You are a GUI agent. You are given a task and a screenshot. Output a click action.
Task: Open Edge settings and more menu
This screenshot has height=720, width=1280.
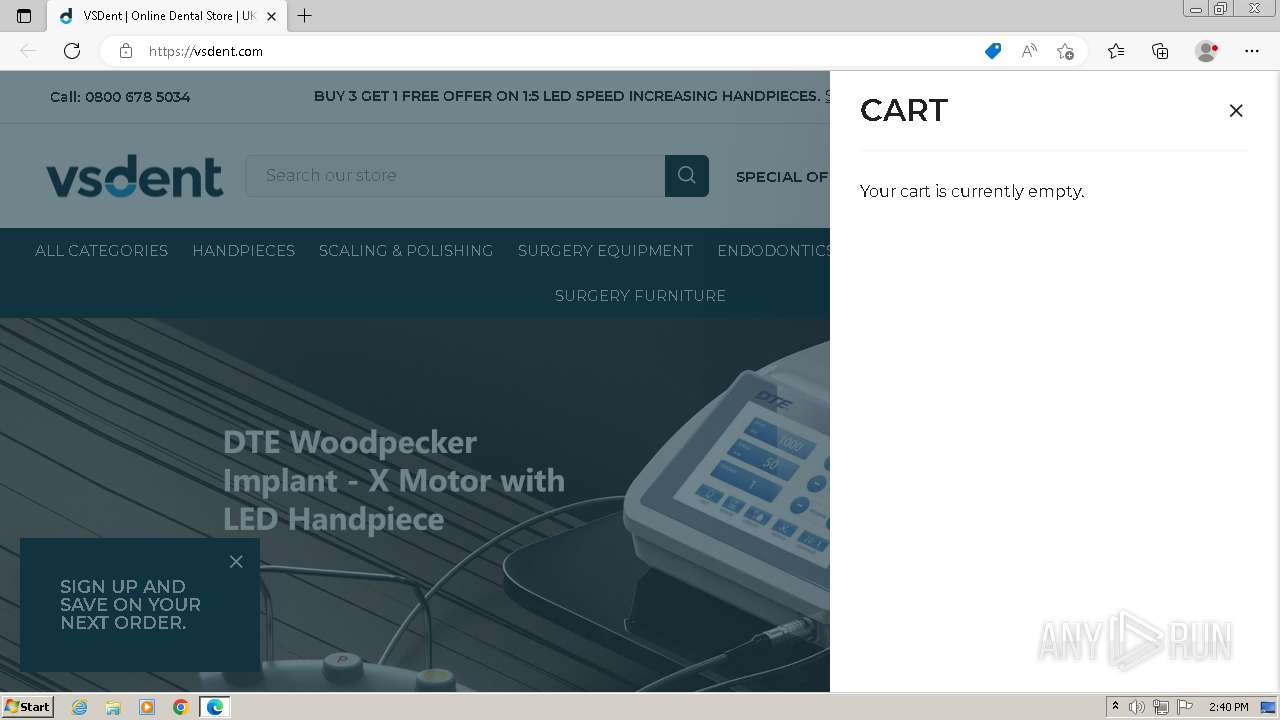pos(1252,51)
